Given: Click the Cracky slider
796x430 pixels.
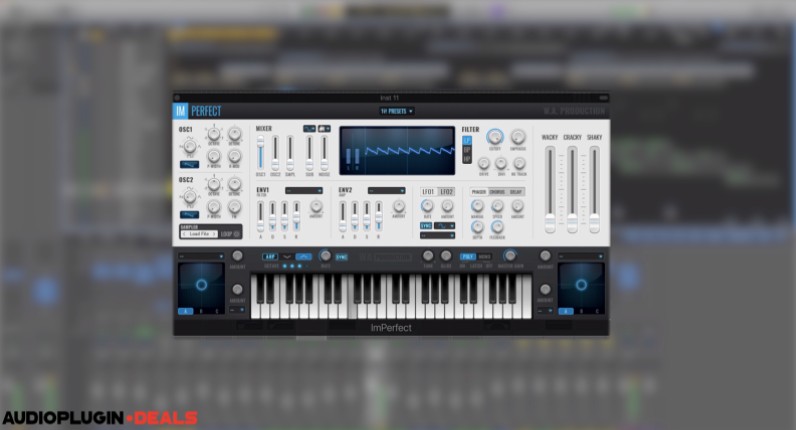Looking at the screenshot, I should [572, 189].
